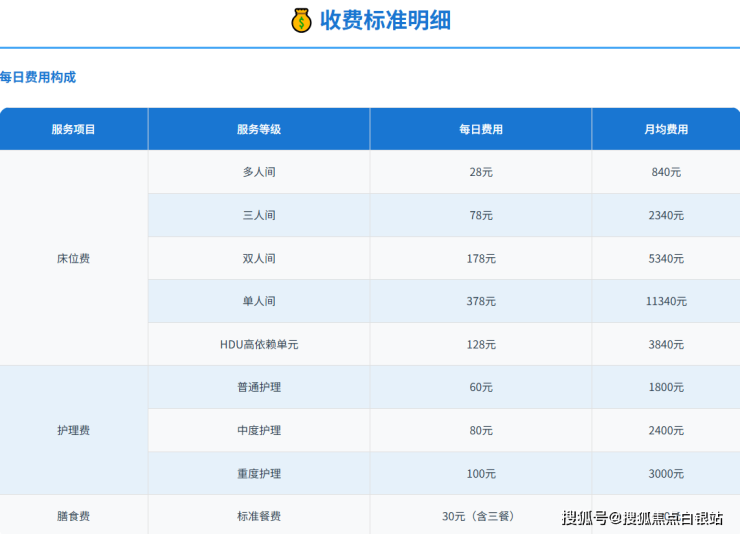Click the 多人间 service level cell
740x534 pixels.
coord(259,172)
